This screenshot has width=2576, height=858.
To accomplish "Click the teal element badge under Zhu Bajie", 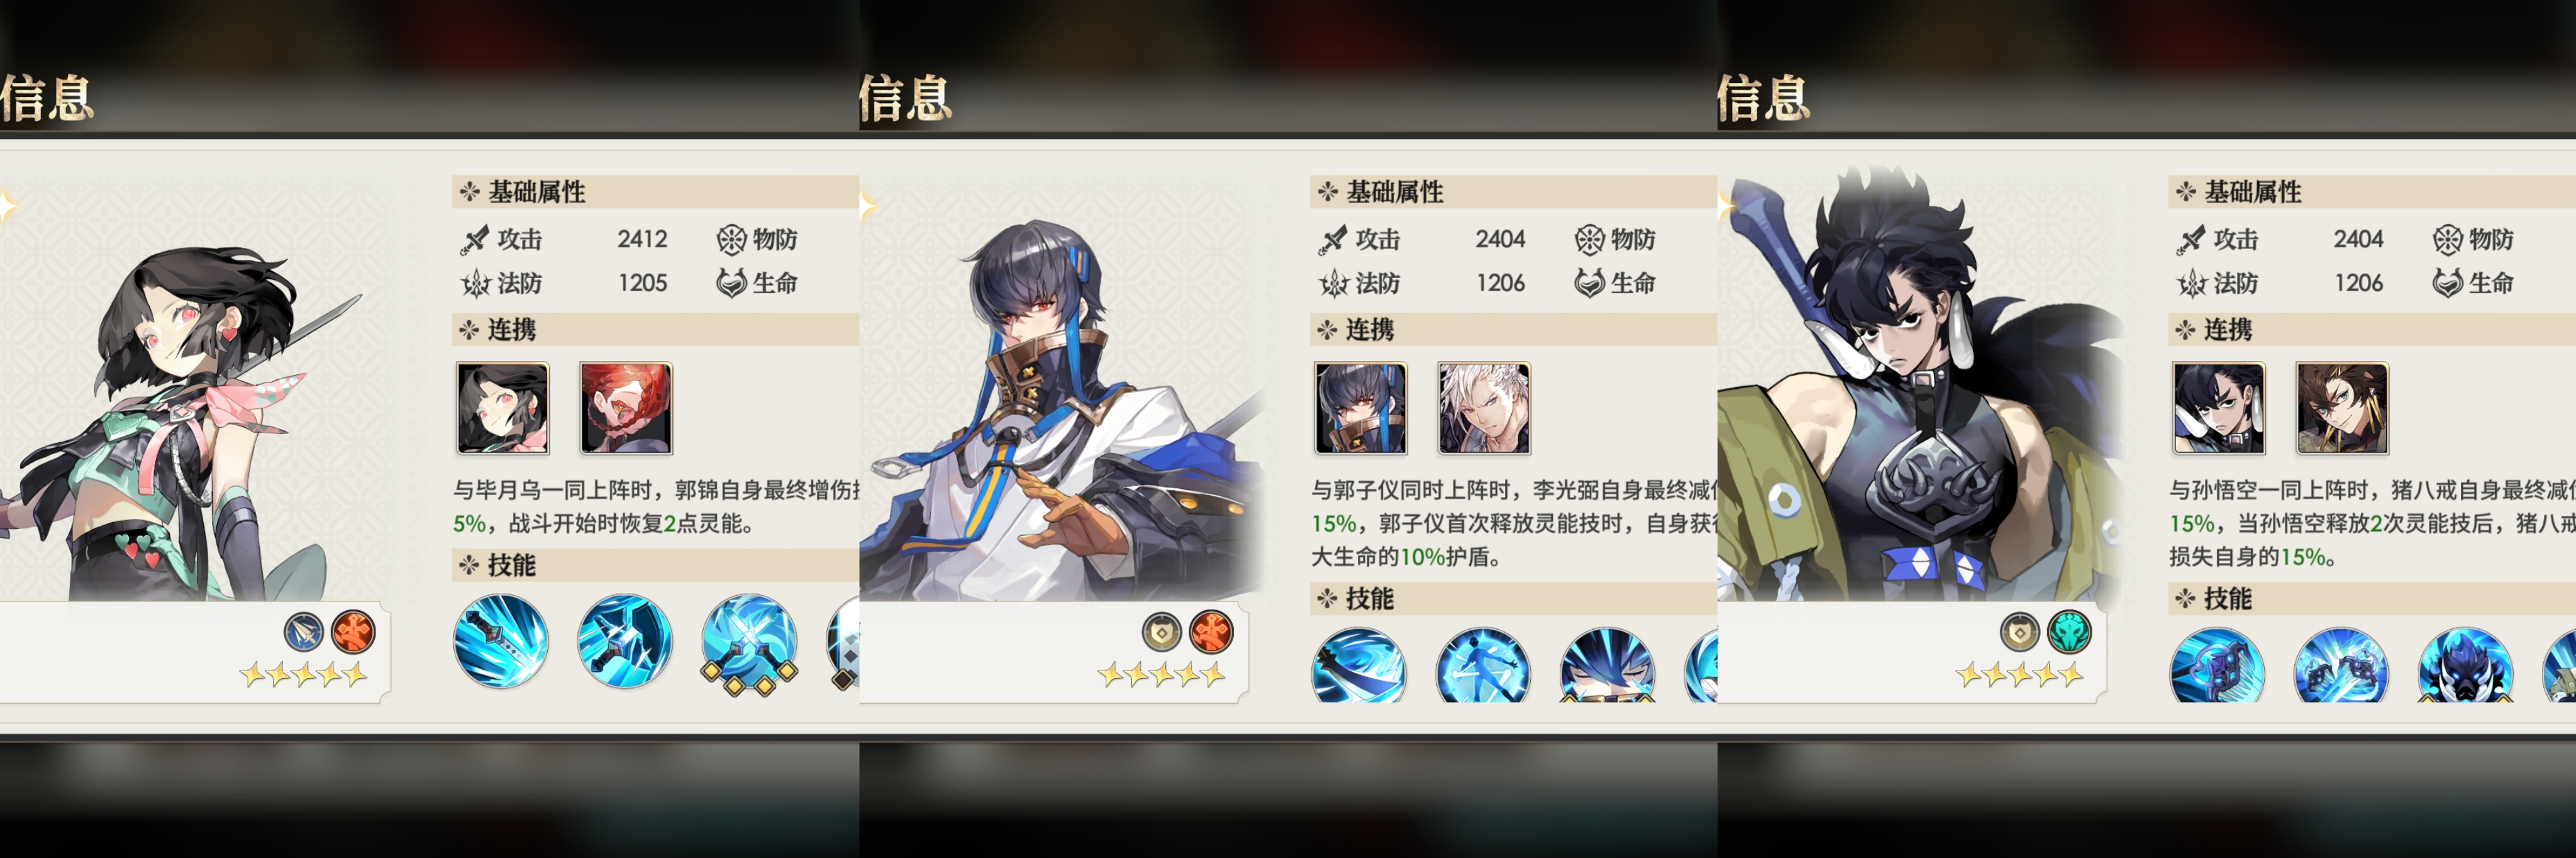I will (x=2069, y=632).
